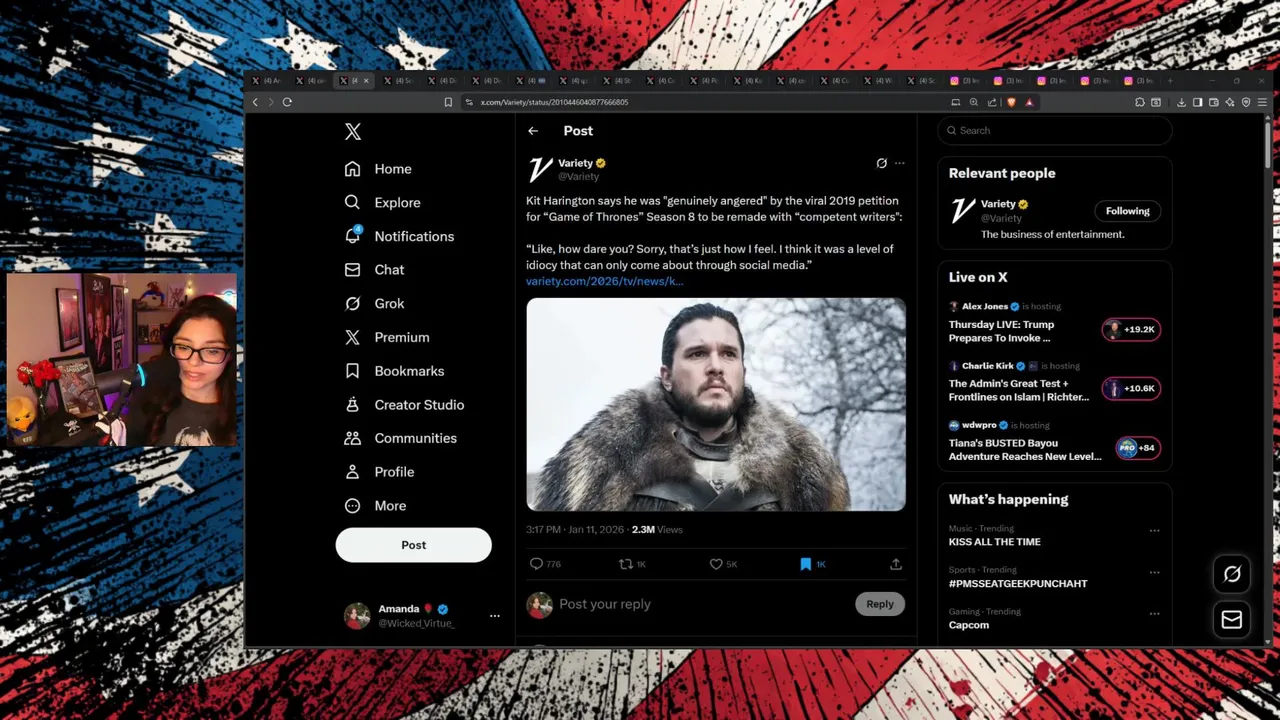Switch to the first X browser tab
Screen dimensions: 1280x720
pyautogui.click(x=266, y=81)
